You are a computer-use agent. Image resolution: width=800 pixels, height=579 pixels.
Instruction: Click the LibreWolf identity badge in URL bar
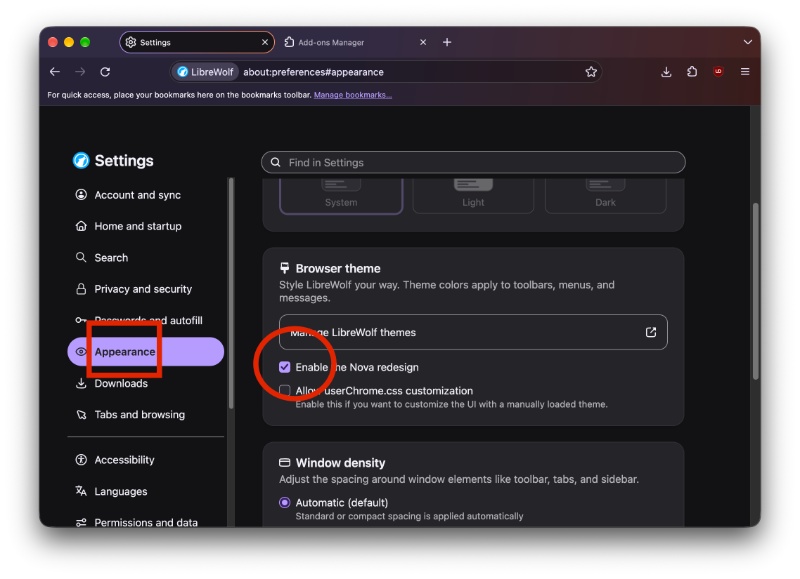tap(205, 72)
